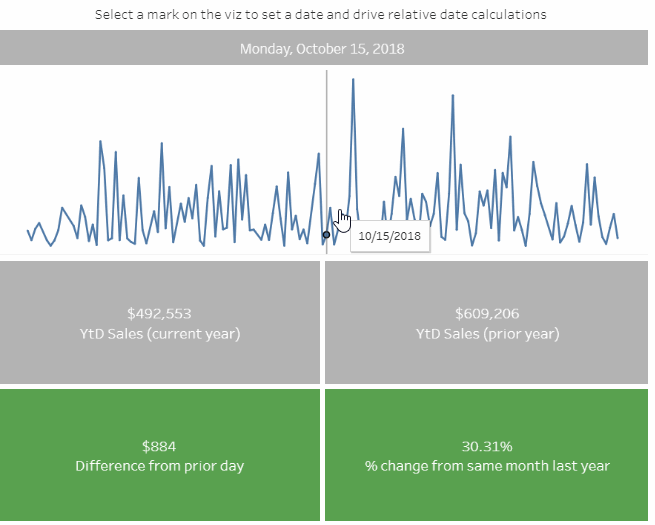Click the % change from same month label
The height and width of the screenshot is (525, 655).
(487, 466)
